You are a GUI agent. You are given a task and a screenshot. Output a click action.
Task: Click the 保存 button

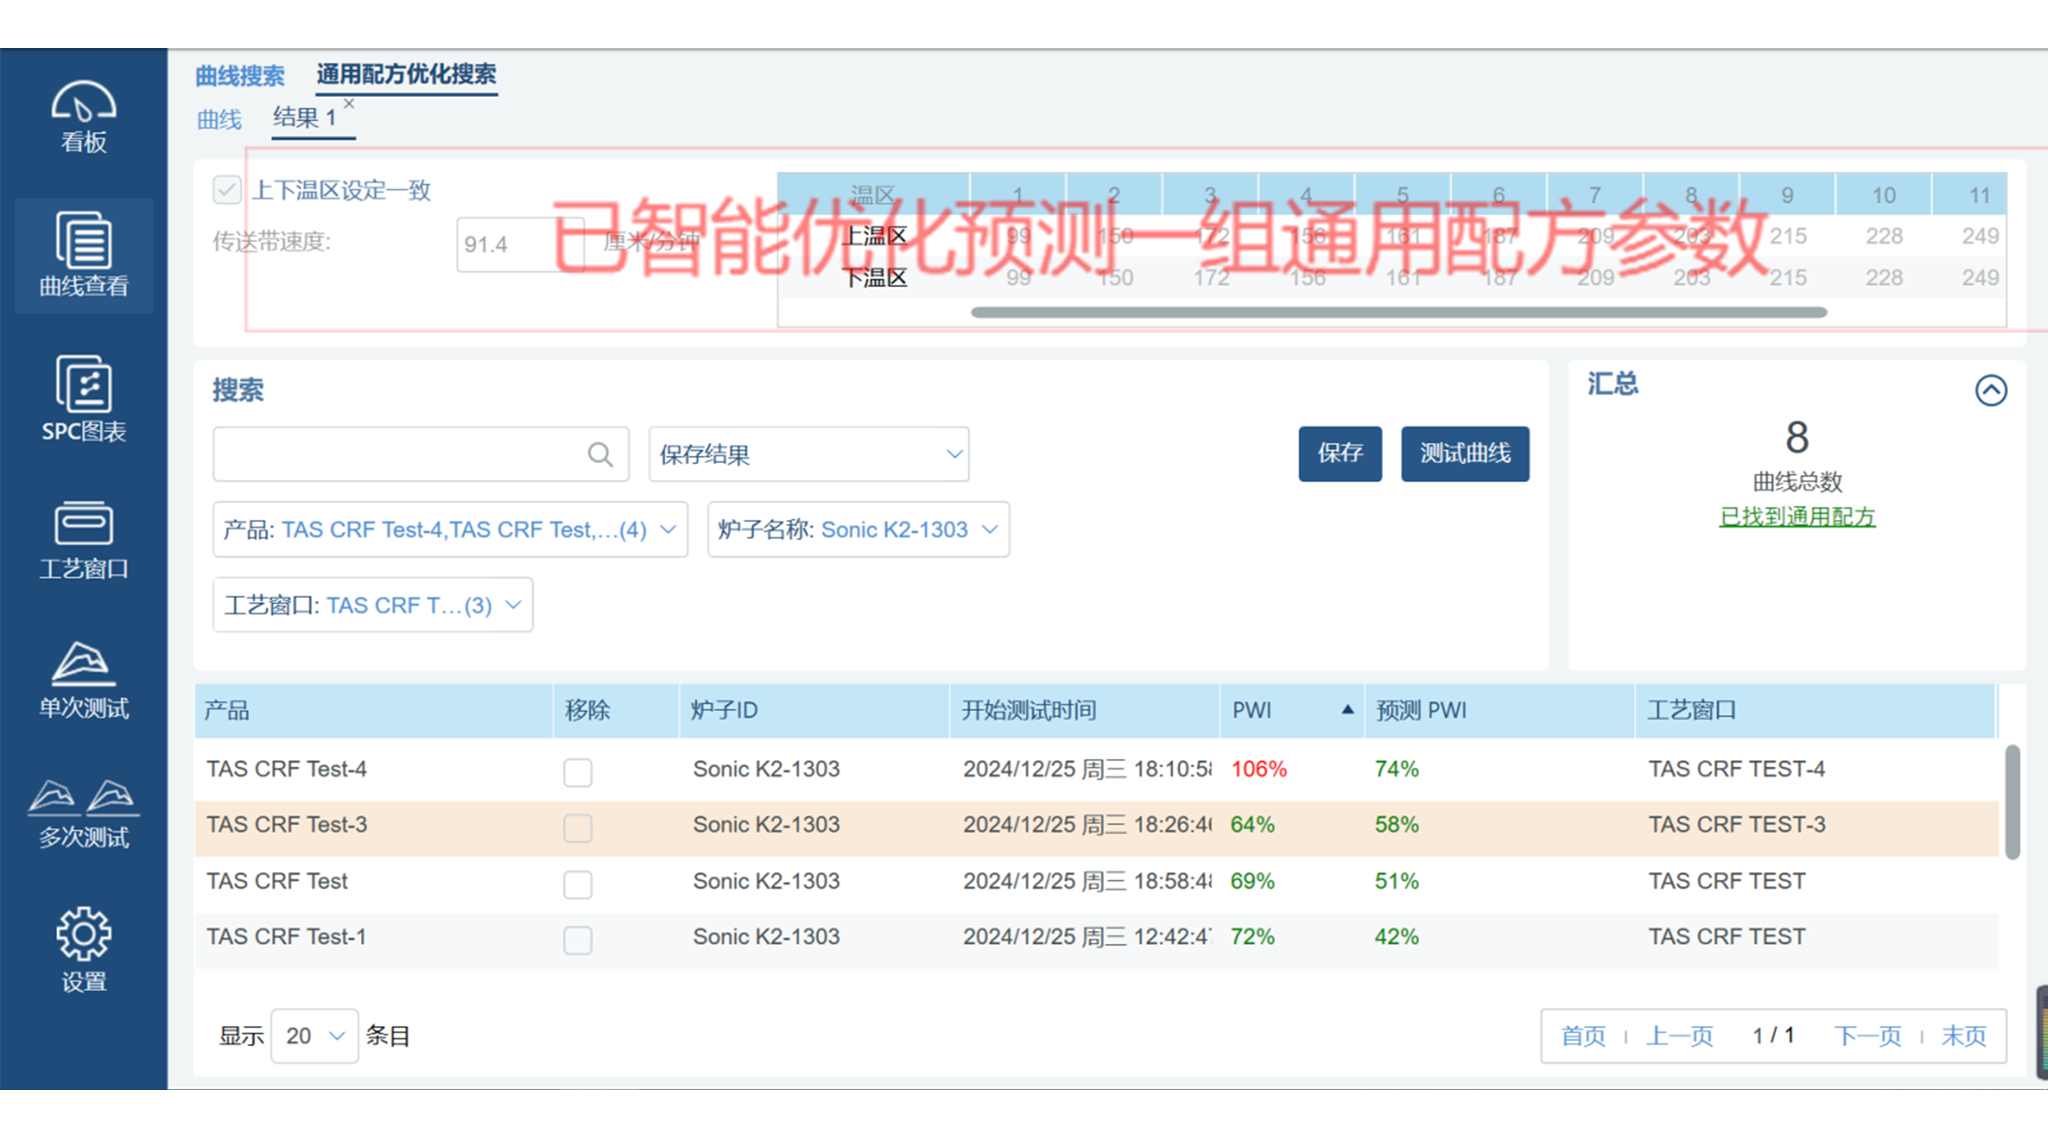(x=1340, y=454)
